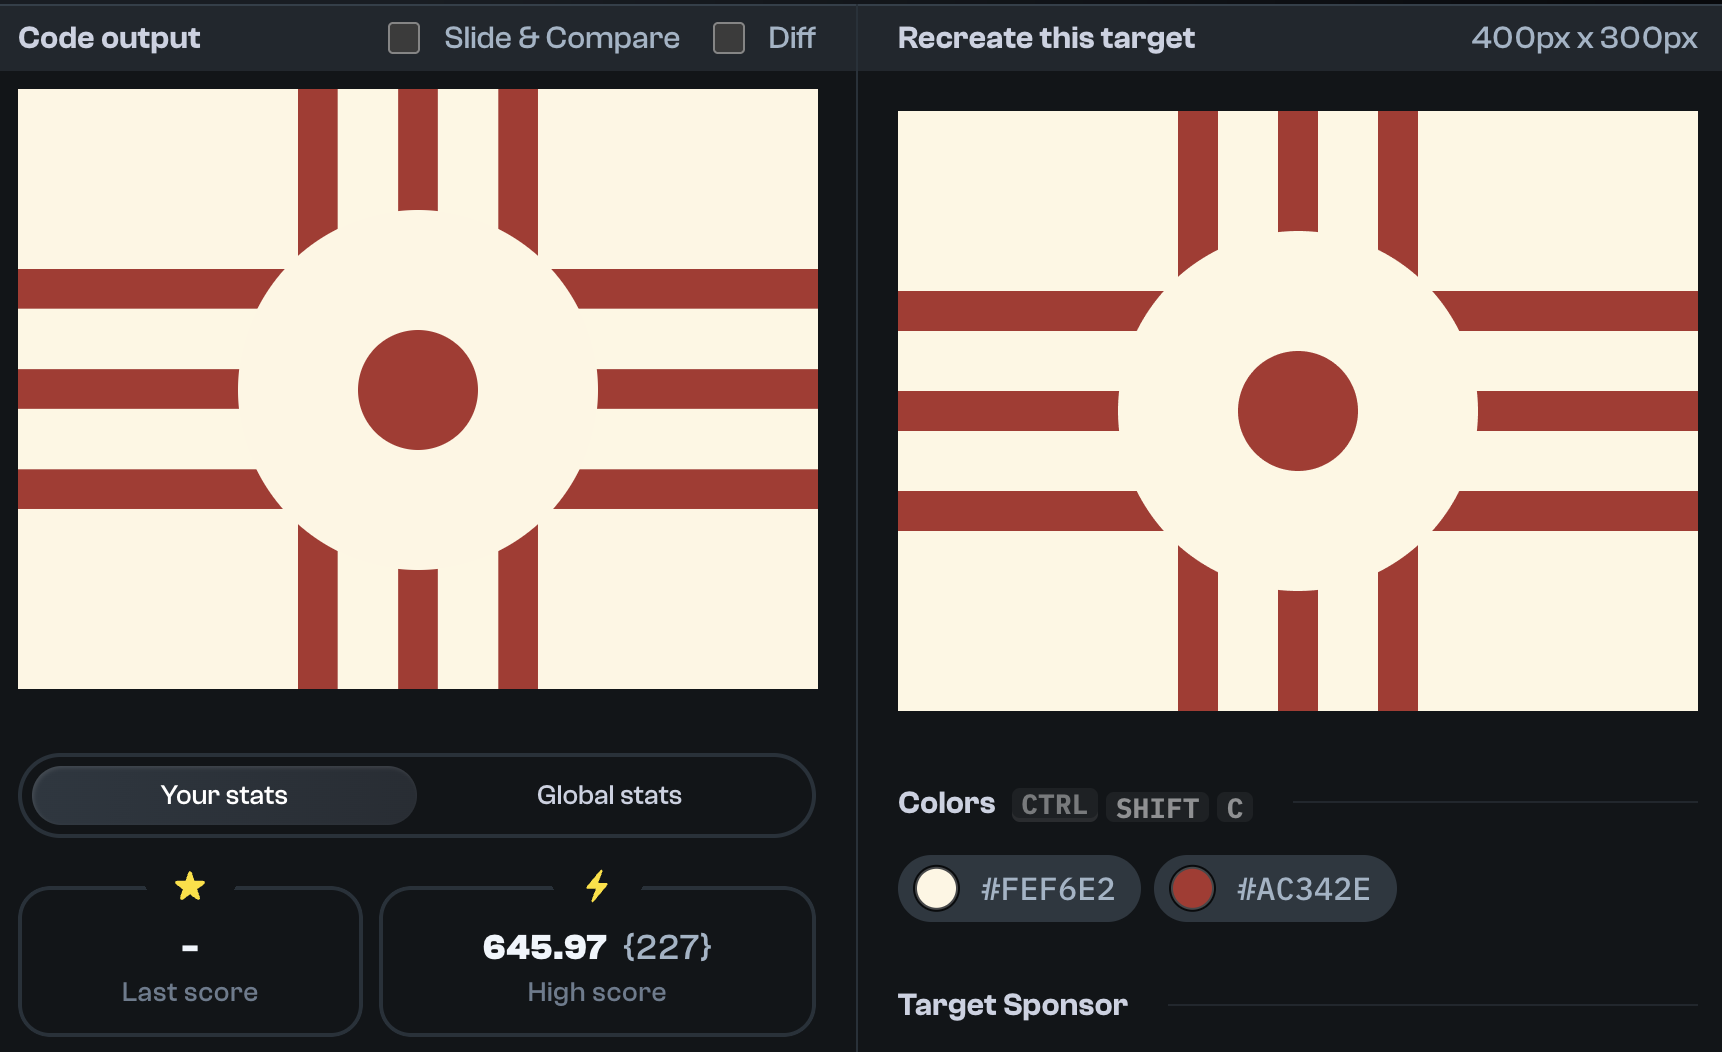
Task: Click the C key badge next to Colors
Action: (x=1235, y=807)
